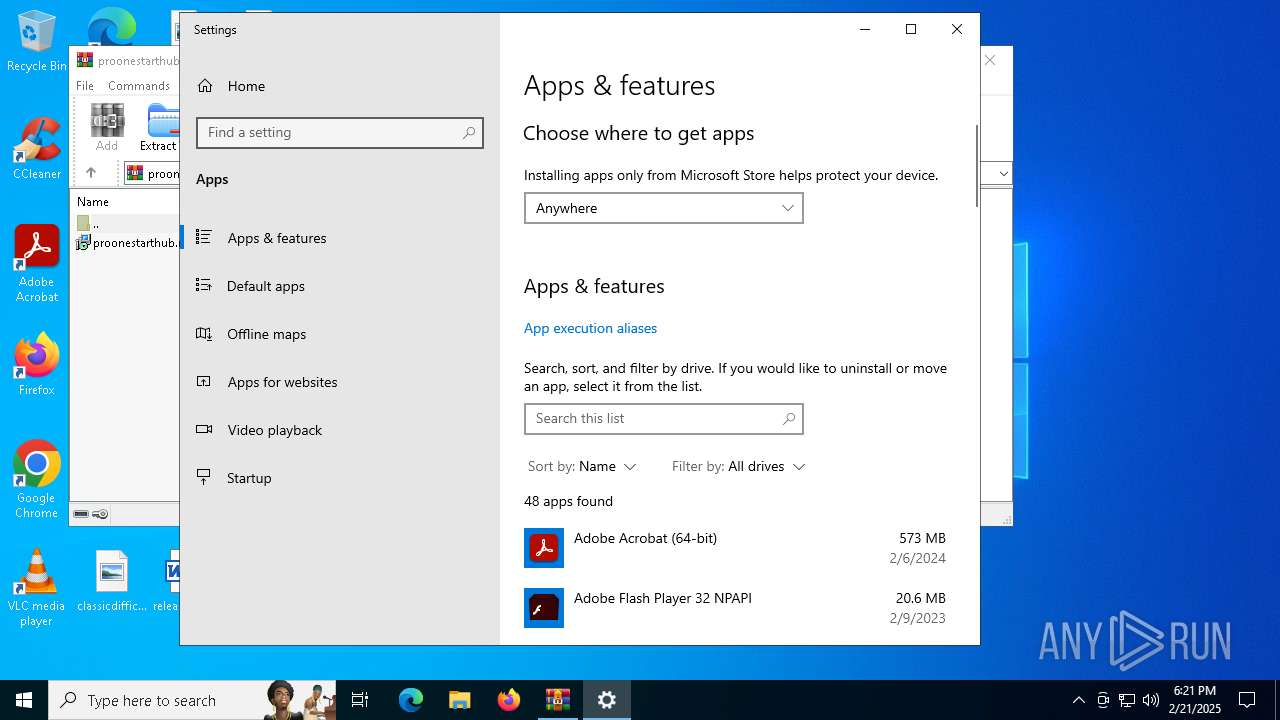Screen dimensions: 1280x720
Task: Show hidden system tray icons
Action: click(x=1078, y=700)
